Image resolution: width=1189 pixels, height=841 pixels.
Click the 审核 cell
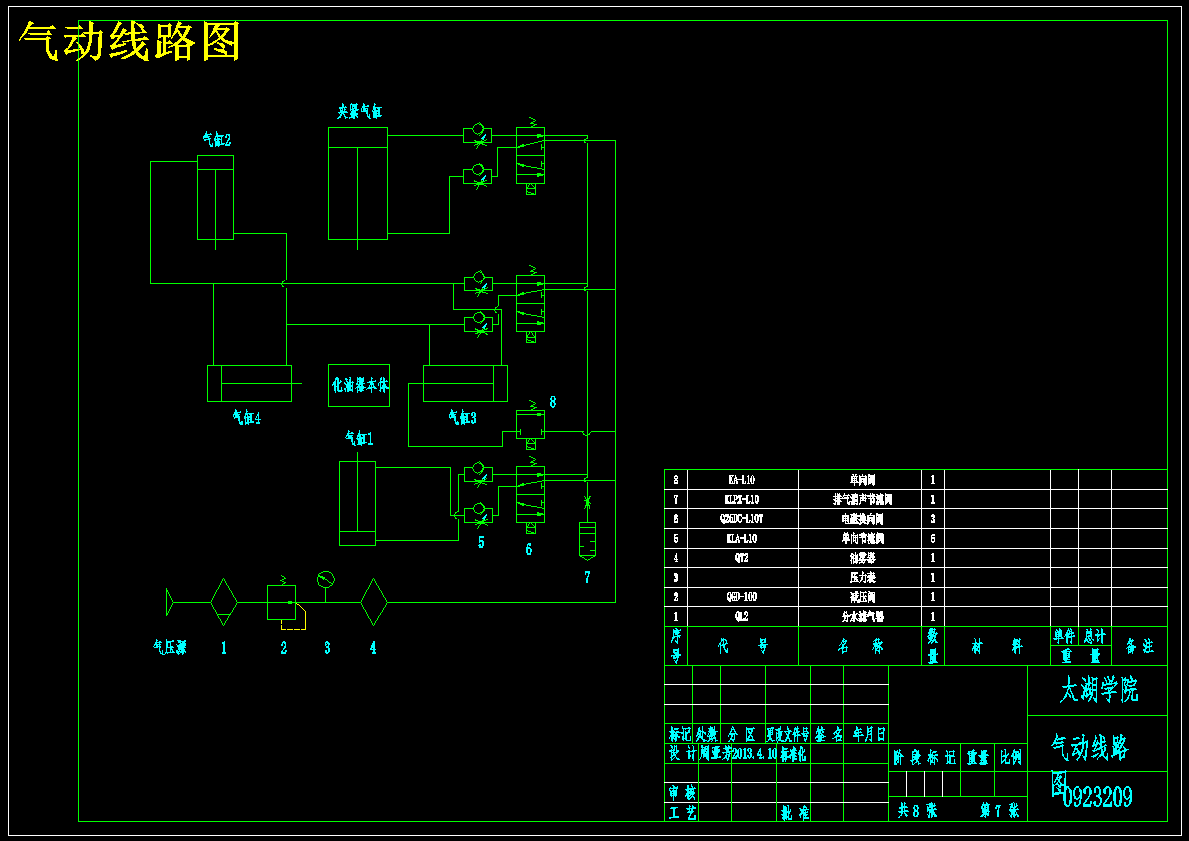click(681, 792)
